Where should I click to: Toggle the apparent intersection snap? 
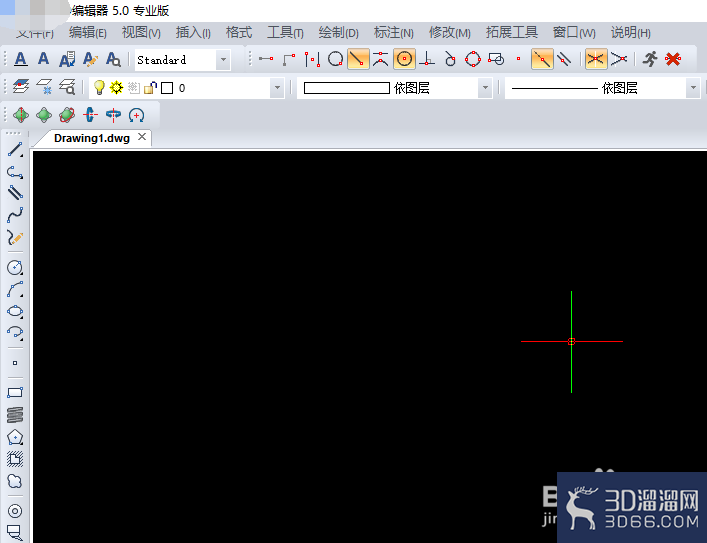pyautogui.click(x=619, y=59)
